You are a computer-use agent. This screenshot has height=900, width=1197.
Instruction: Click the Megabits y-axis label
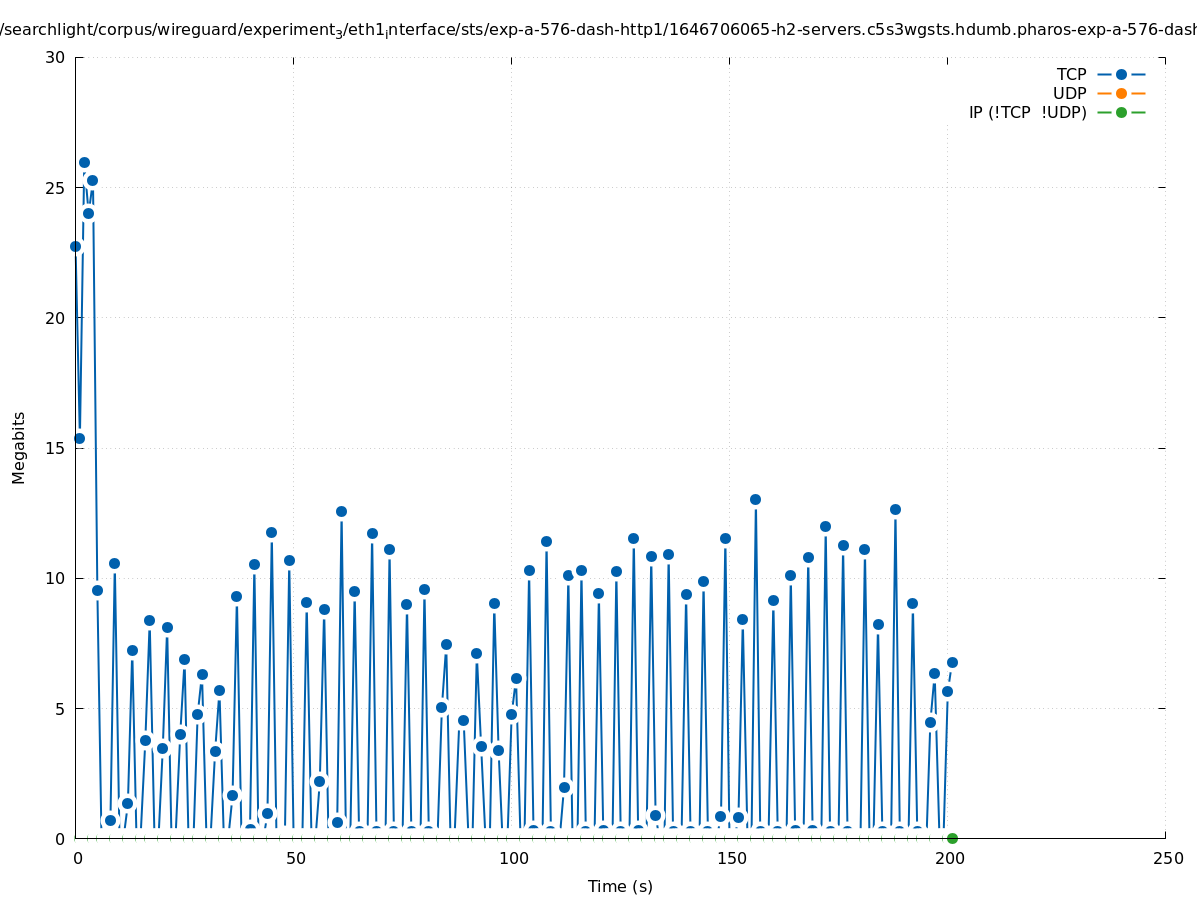pyautogui.click(x=19, y=447)
